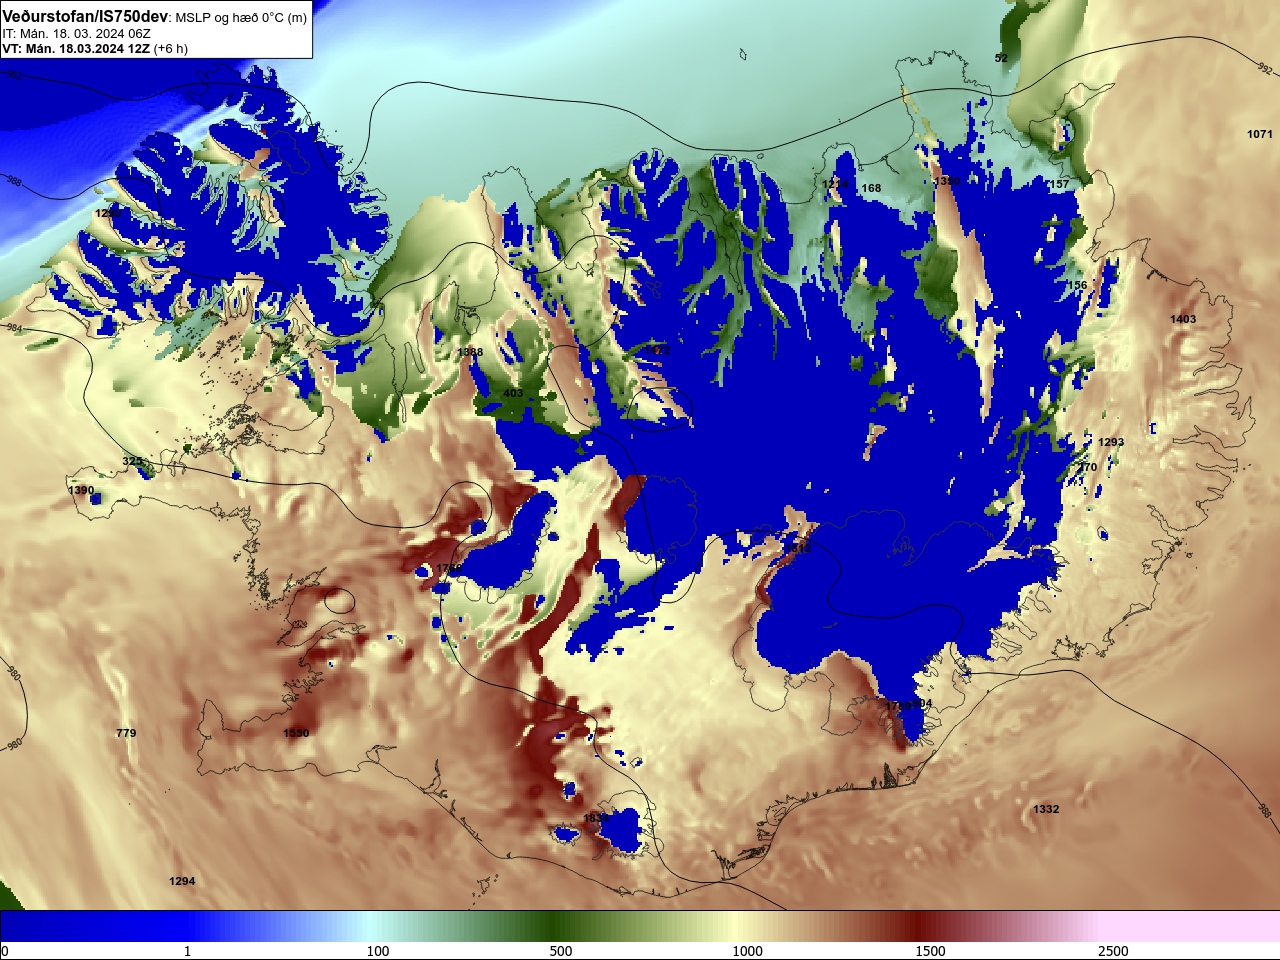
Task: Click the map value 1214
Action: click(835, 184)
